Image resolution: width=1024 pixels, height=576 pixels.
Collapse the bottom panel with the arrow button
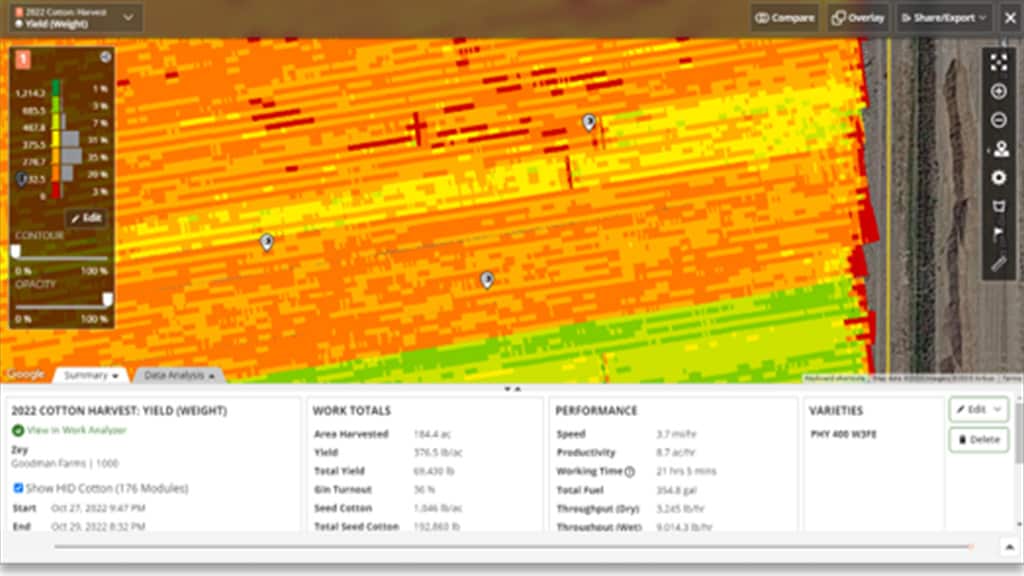point(1009,547)
